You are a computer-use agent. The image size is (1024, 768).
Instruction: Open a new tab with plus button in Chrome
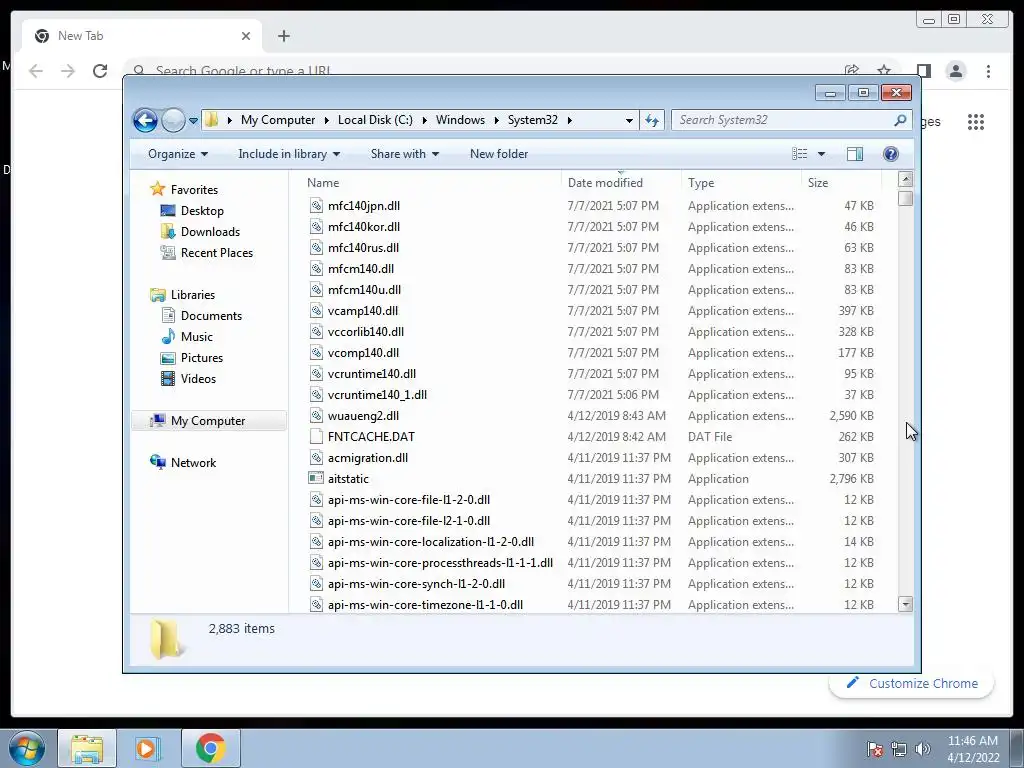(283, 36)
